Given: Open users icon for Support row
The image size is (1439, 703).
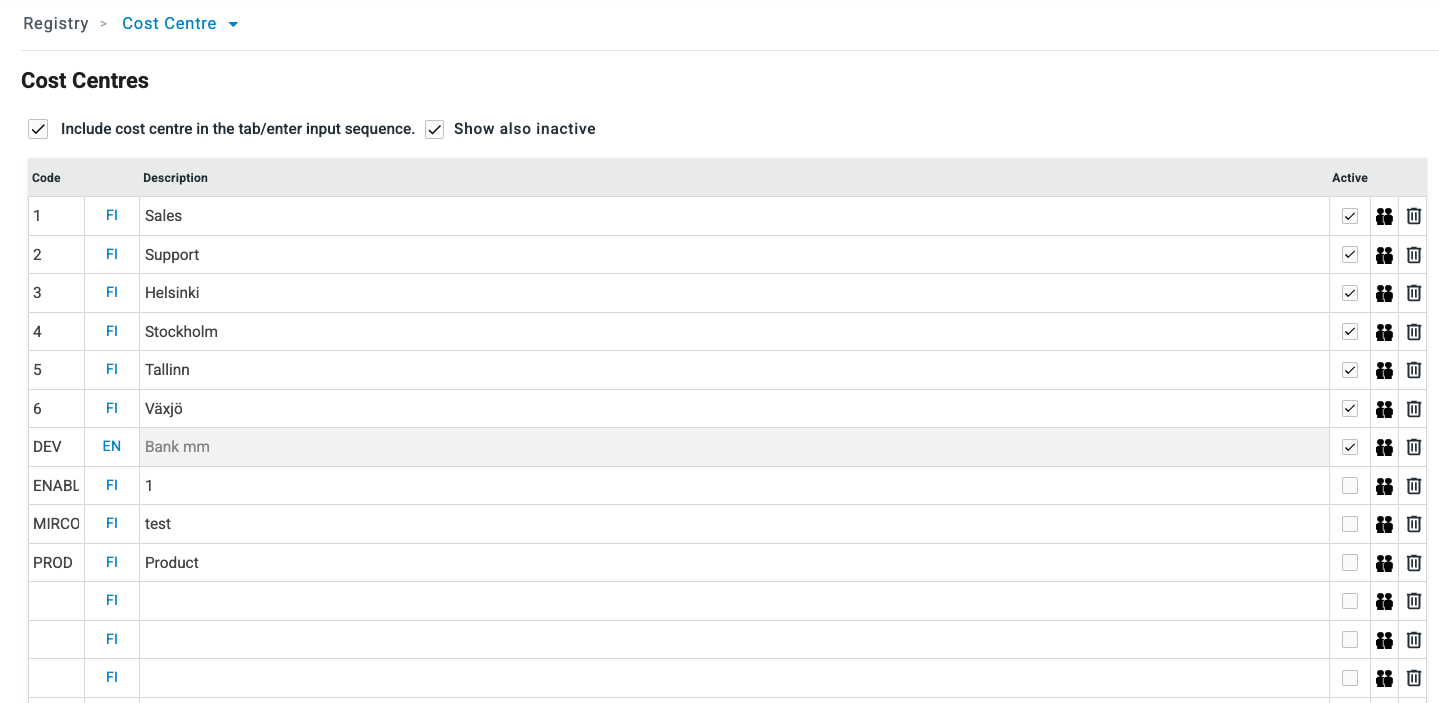Looking at the screenshot, I should pos(1384,255).
